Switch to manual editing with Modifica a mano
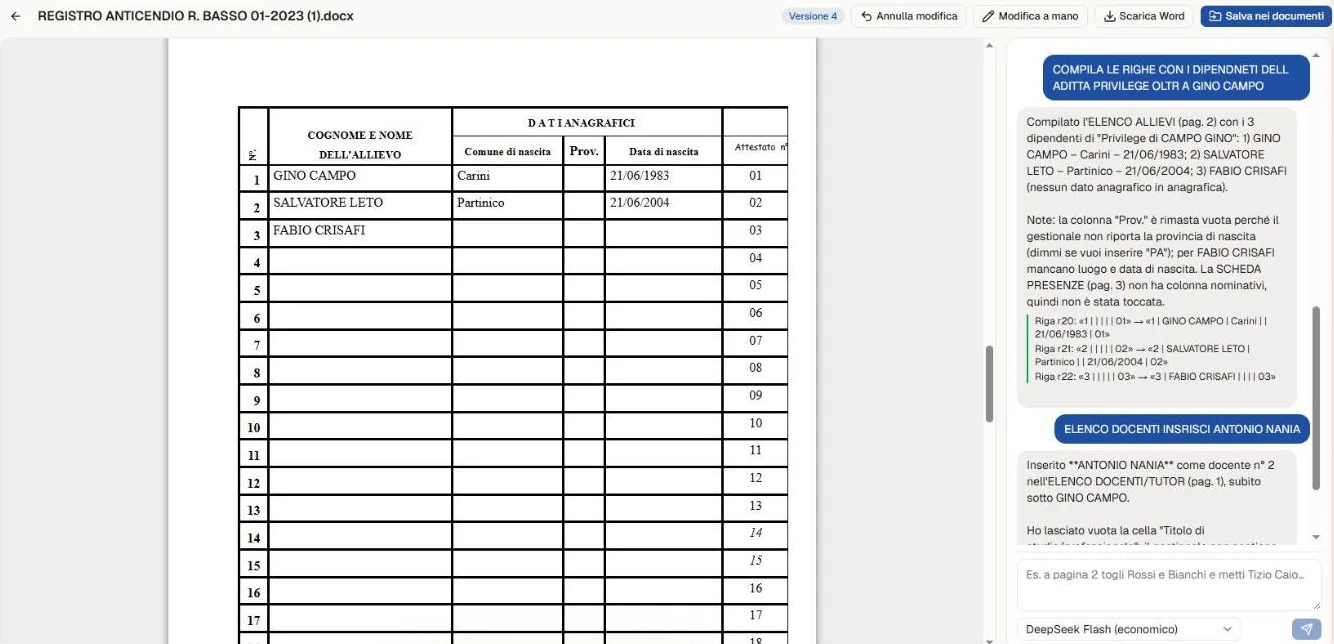Viewport: 1334px width, 644px height. [x=1030, y=17]
